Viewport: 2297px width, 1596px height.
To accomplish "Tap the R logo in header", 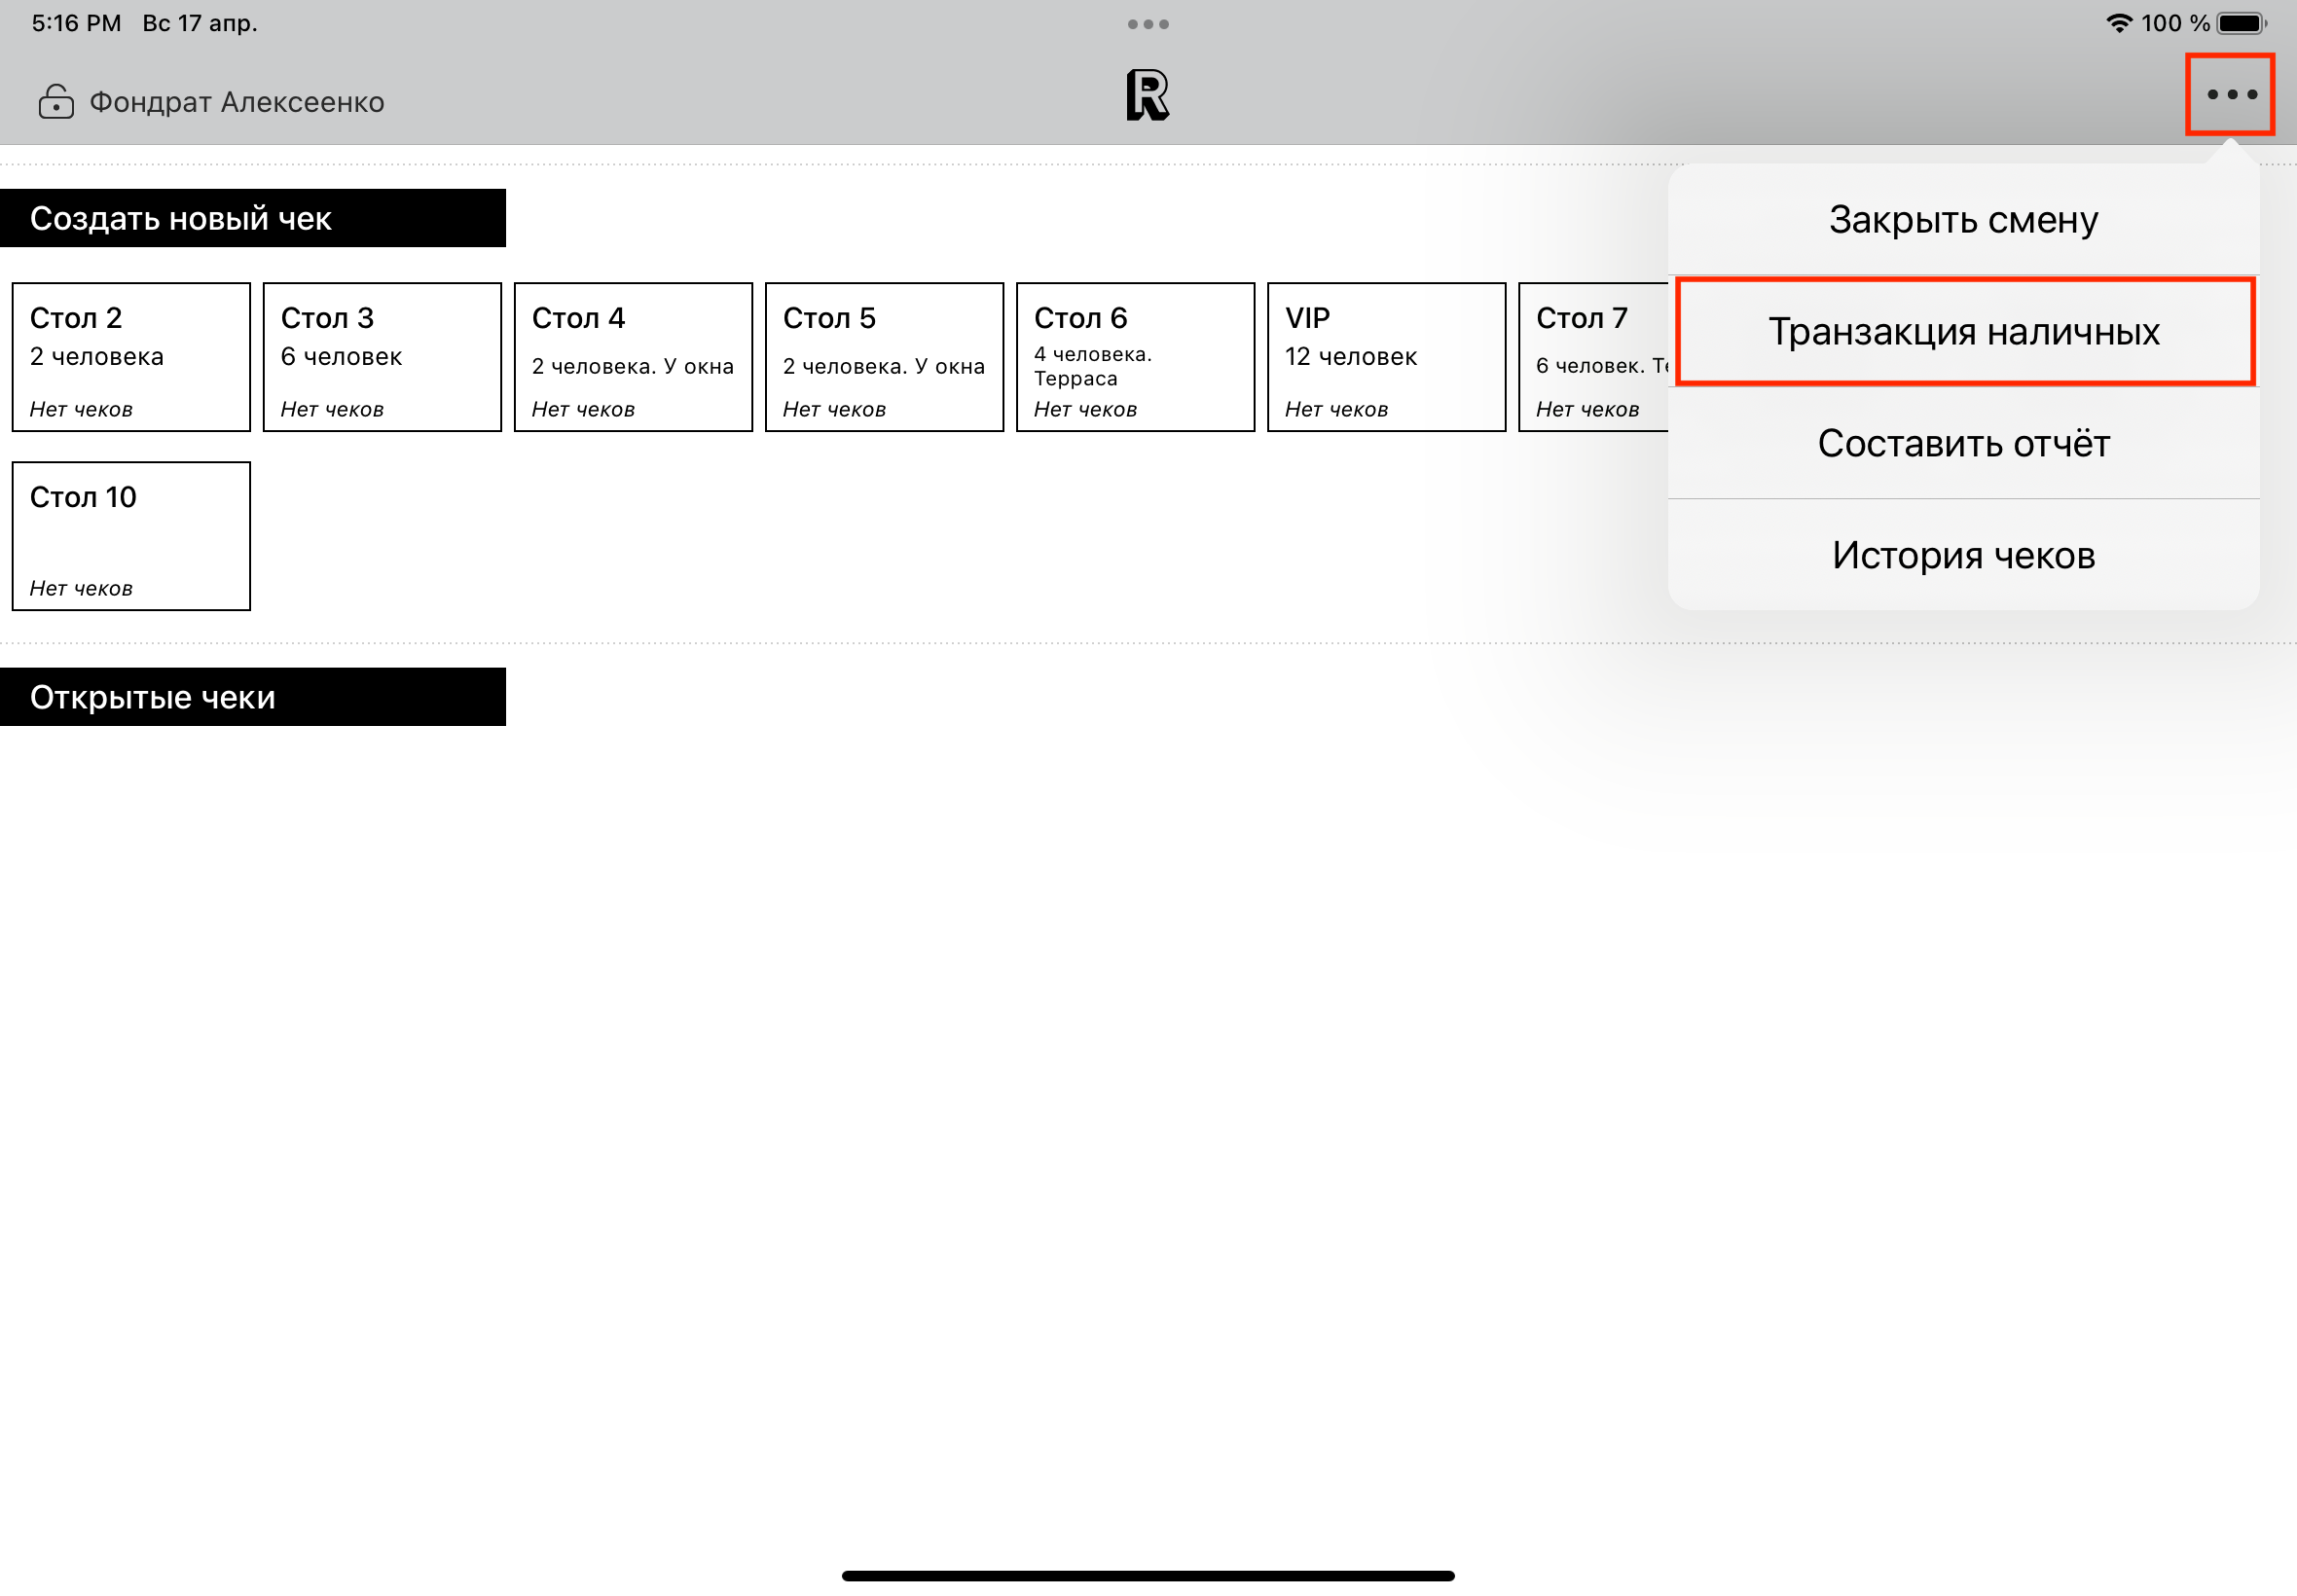I will [1147, 96].
